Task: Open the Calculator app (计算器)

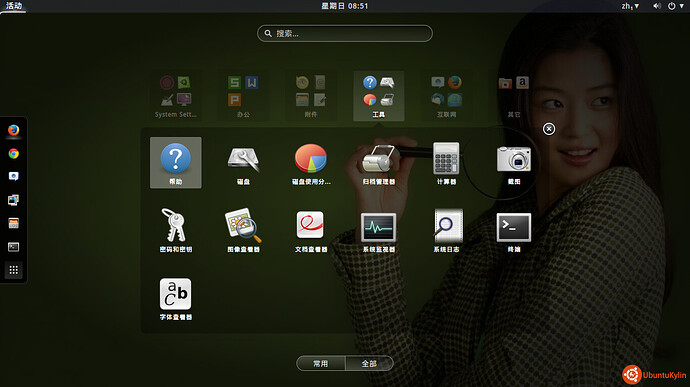Action: (446, 162)
